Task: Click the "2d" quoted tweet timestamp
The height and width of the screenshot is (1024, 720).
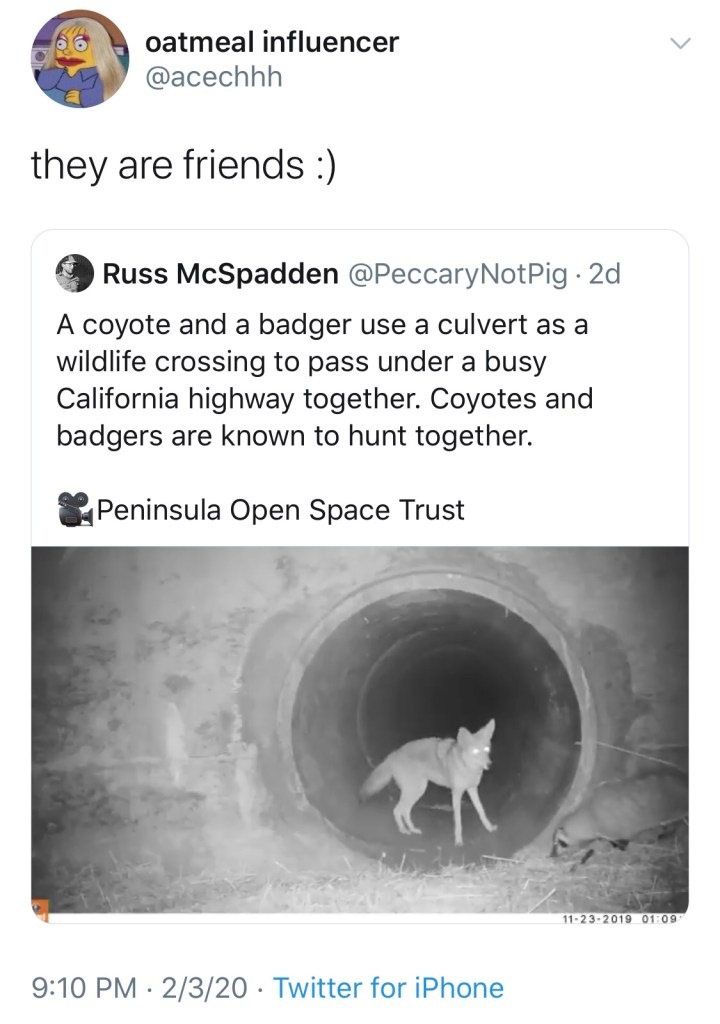Action: [605, 274]
